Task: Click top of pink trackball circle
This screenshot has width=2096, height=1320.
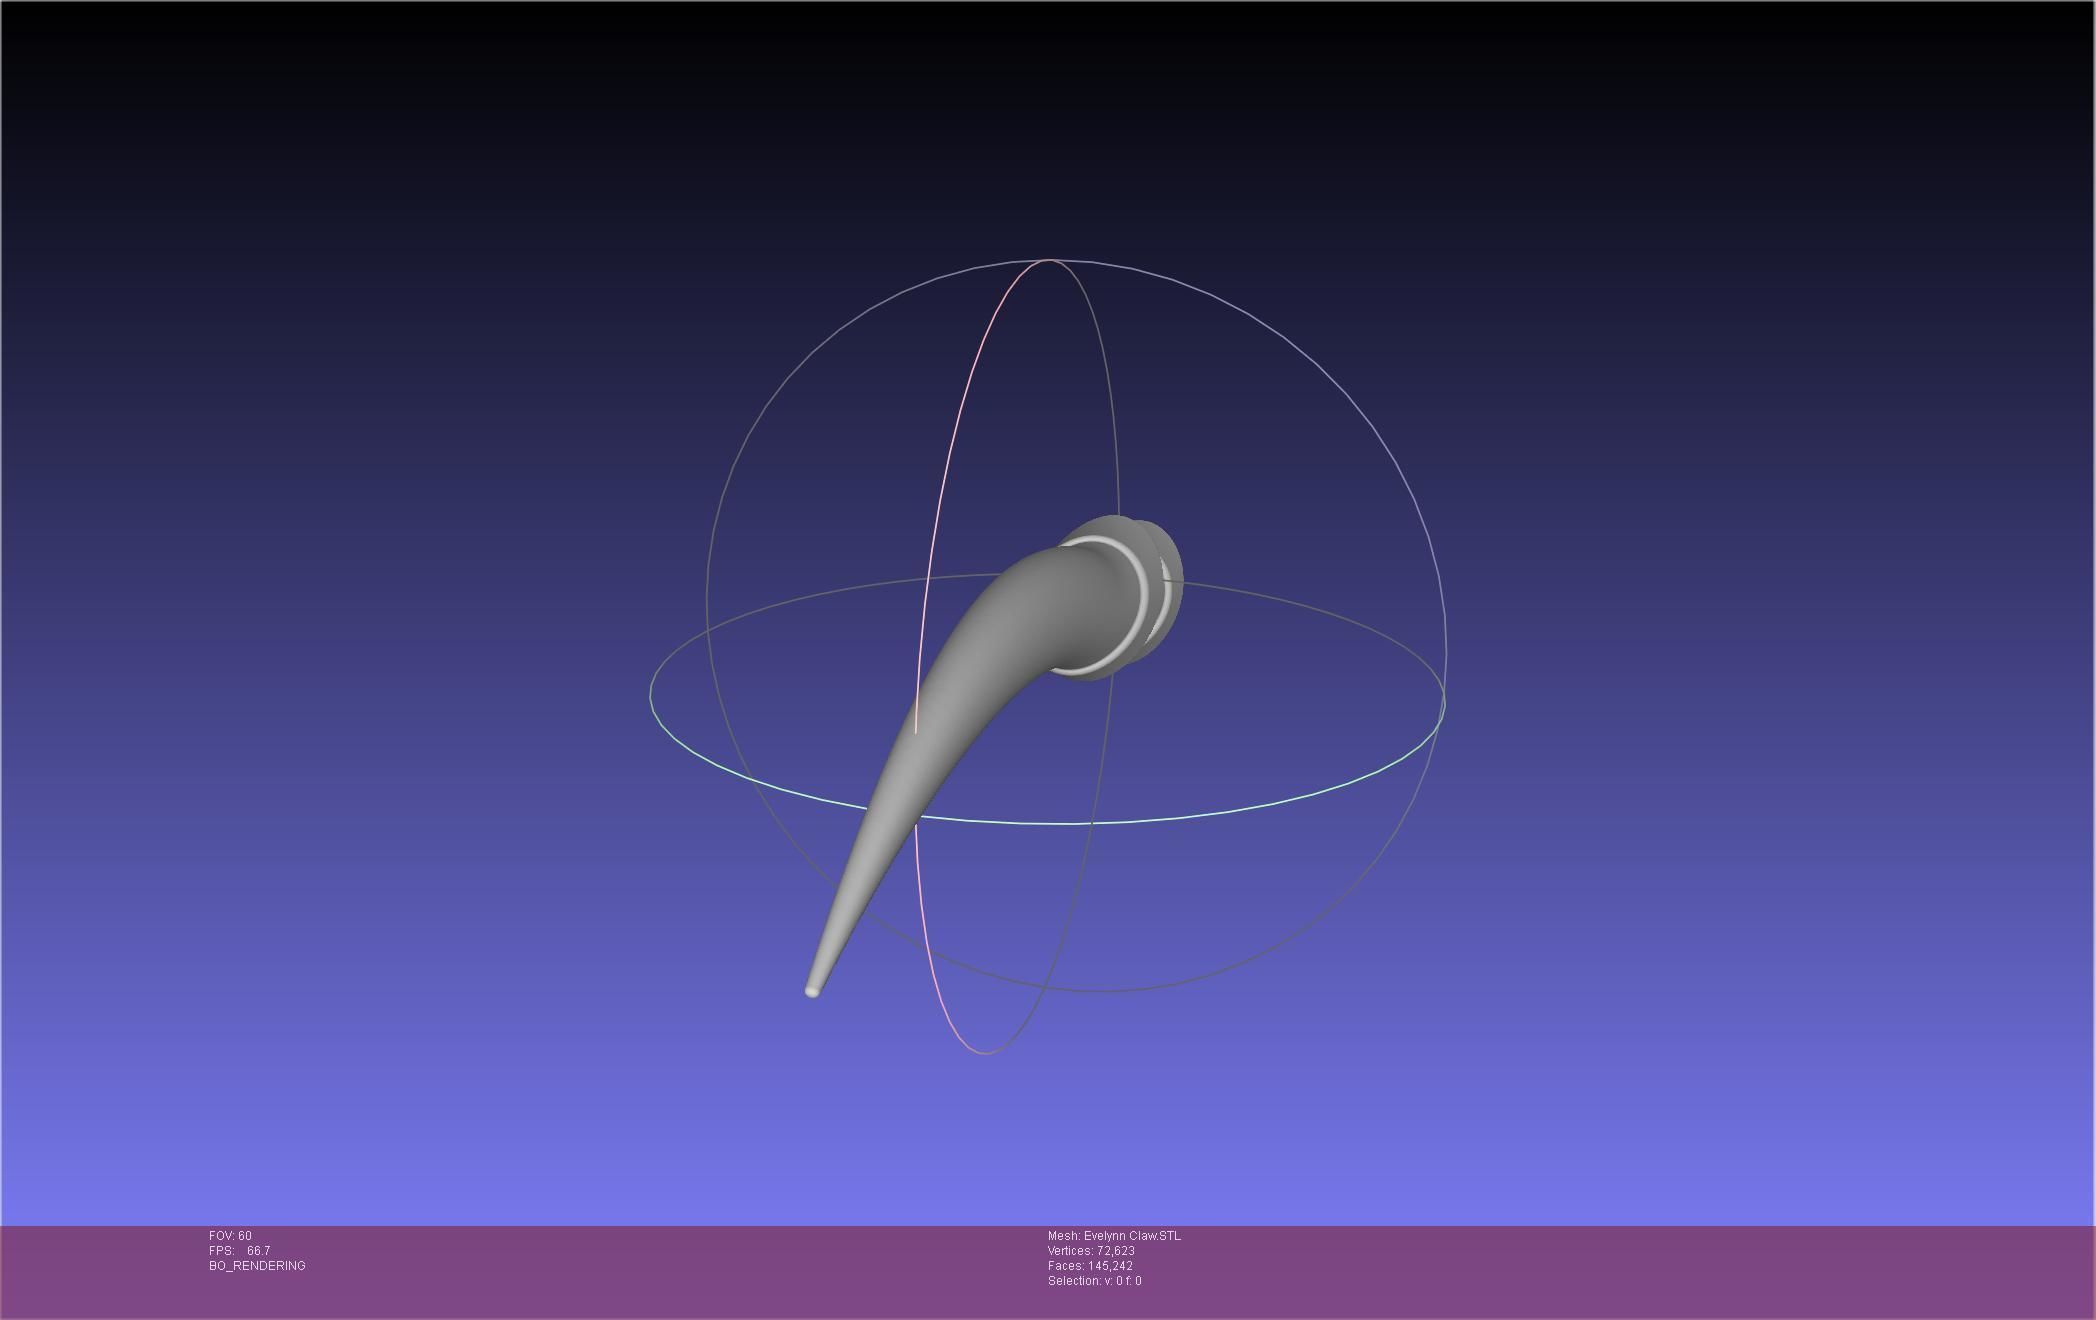Action: (1048, 260)
